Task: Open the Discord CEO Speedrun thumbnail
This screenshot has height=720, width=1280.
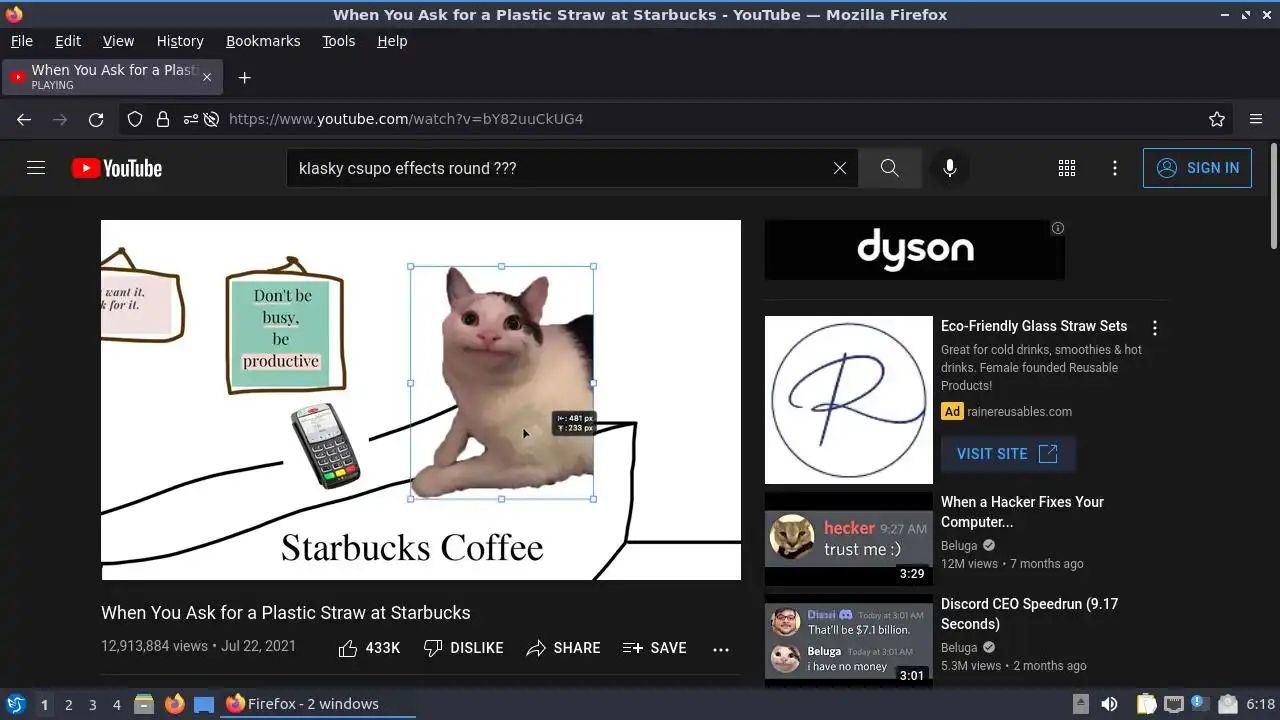Action: pyautogui.click(x=849, y=641)
